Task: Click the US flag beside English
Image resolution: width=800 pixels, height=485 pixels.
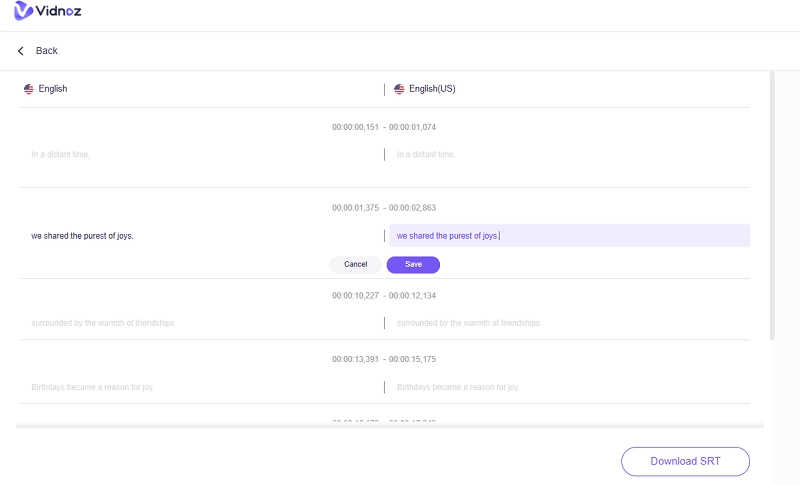Action: [29, 89]
